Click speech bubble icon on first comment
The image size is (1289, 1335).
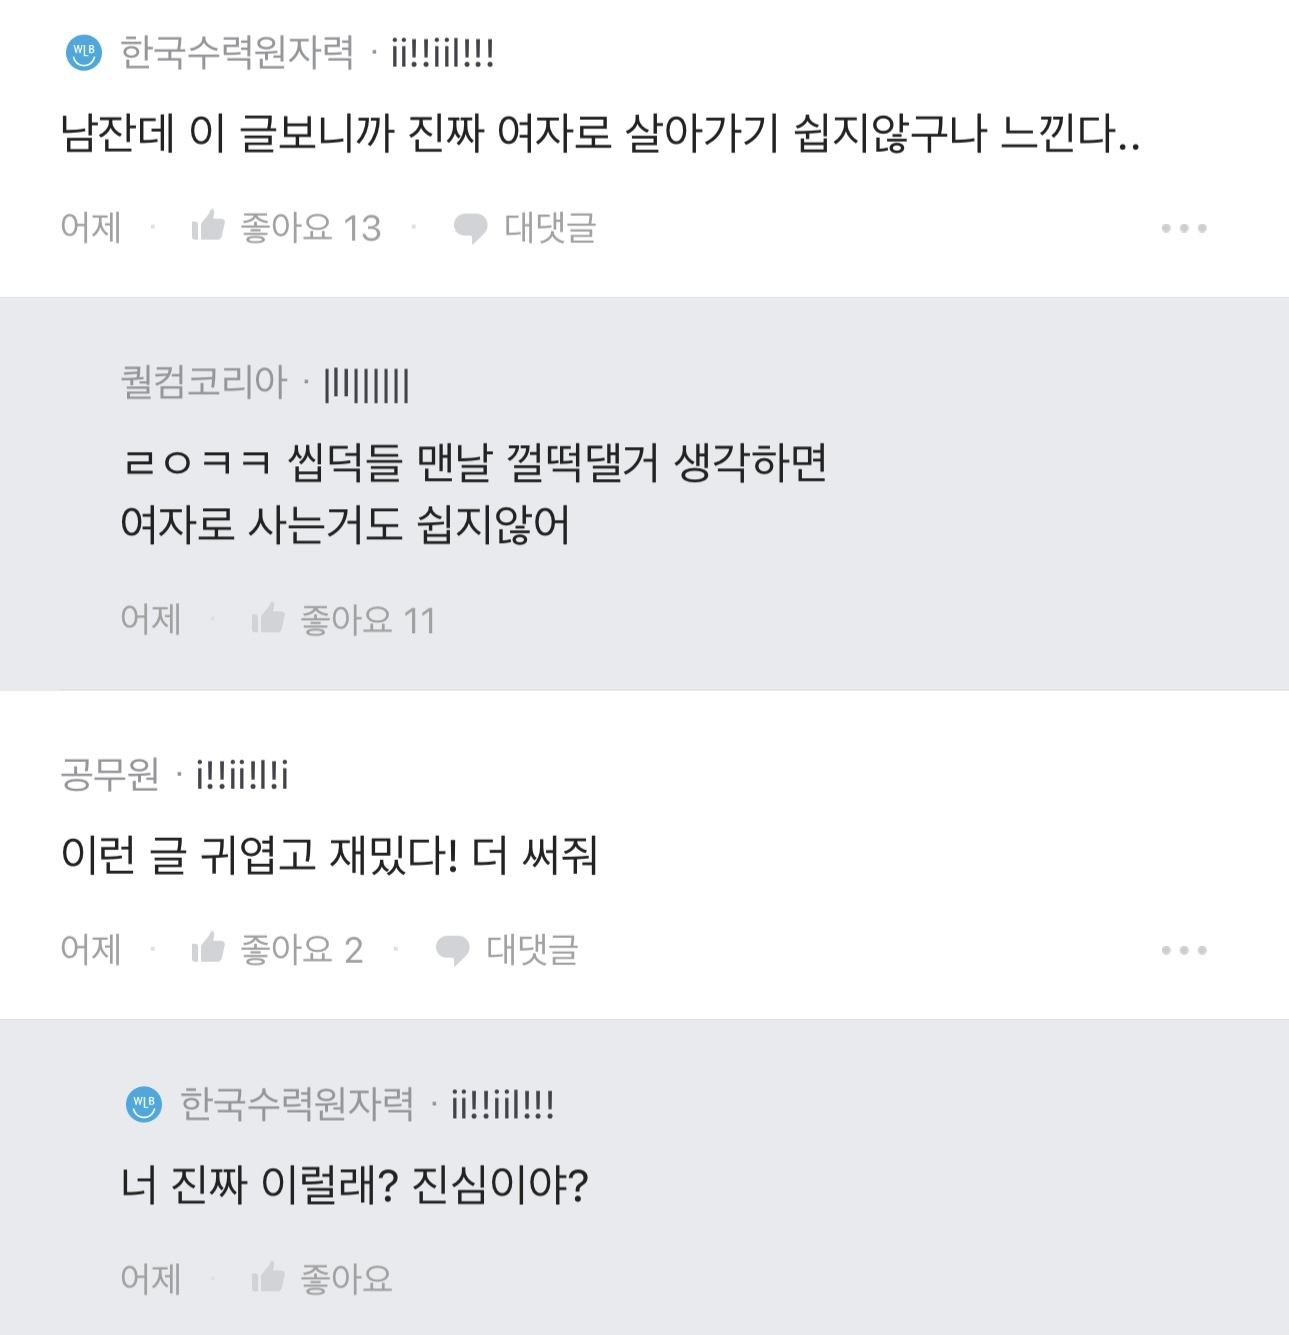point(470,228)
